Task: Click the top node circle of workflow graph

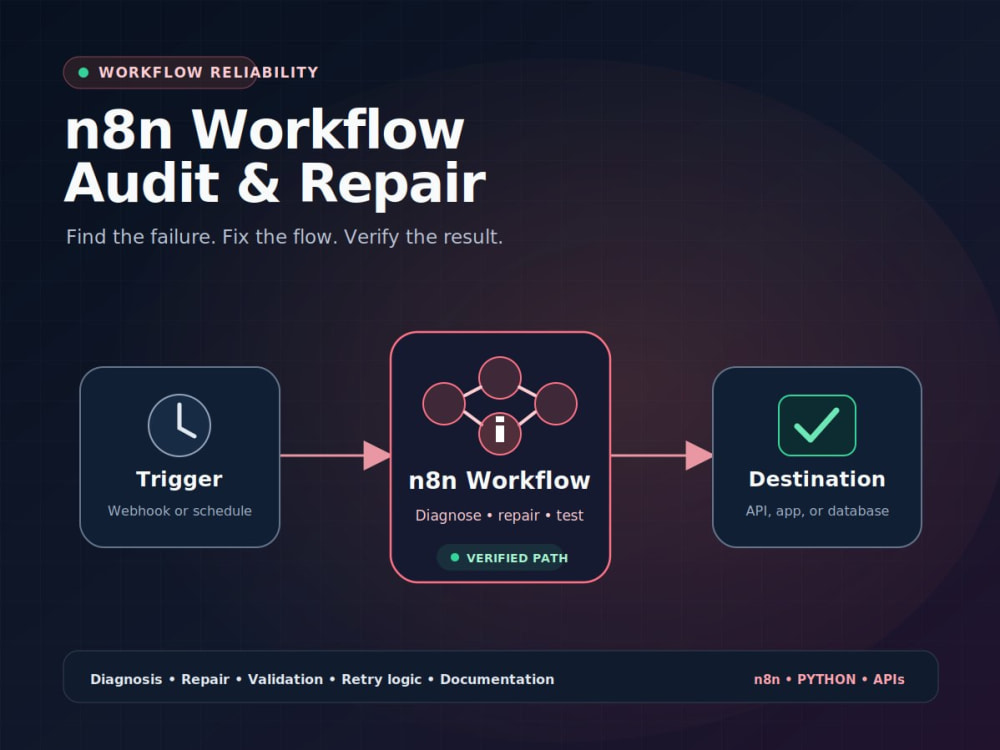Action: 500,378
